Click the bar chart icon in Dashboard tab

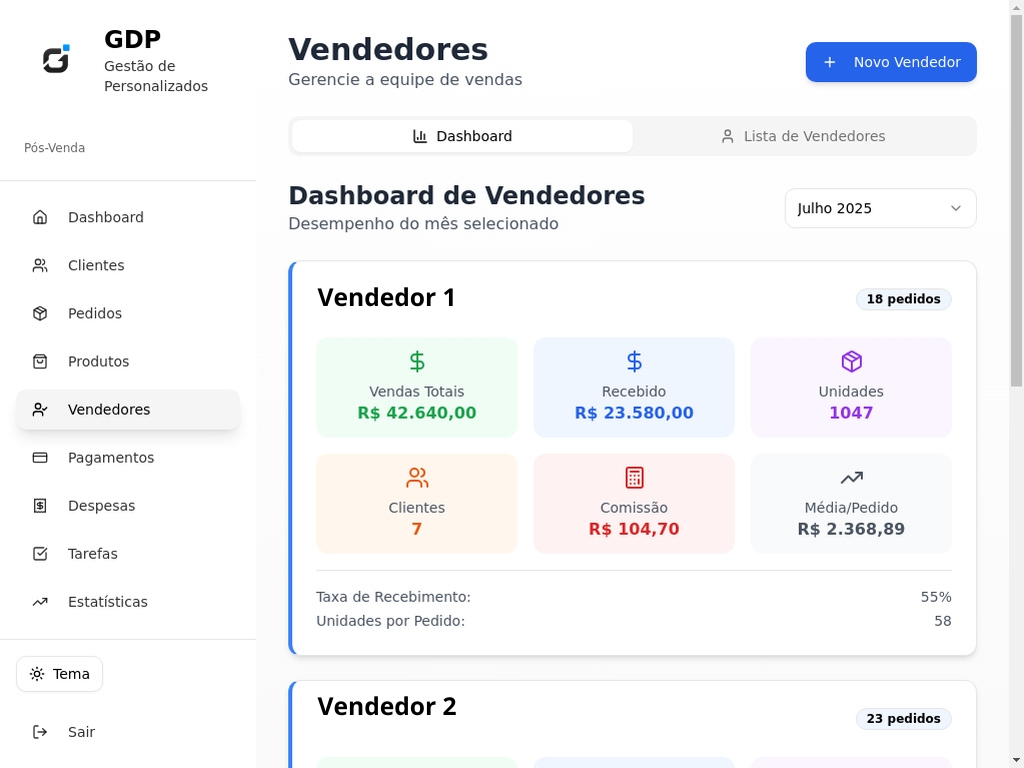(x=420, y=136)
